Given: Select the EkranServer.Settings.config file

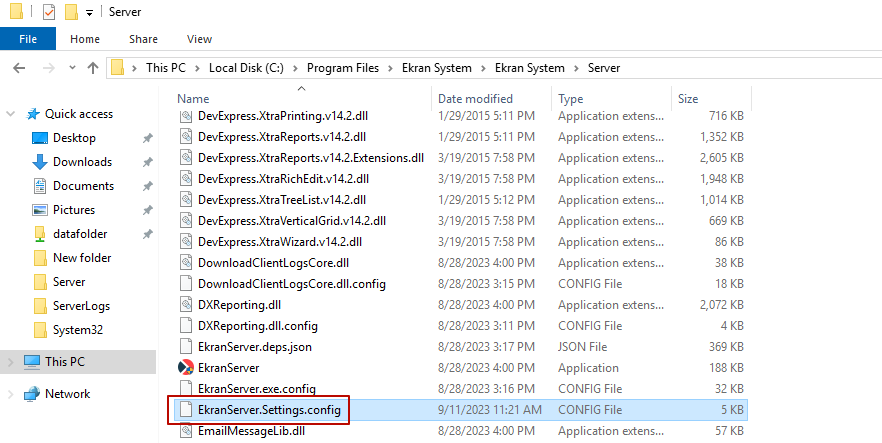Looking at the screenshot, I should [269, 410].
